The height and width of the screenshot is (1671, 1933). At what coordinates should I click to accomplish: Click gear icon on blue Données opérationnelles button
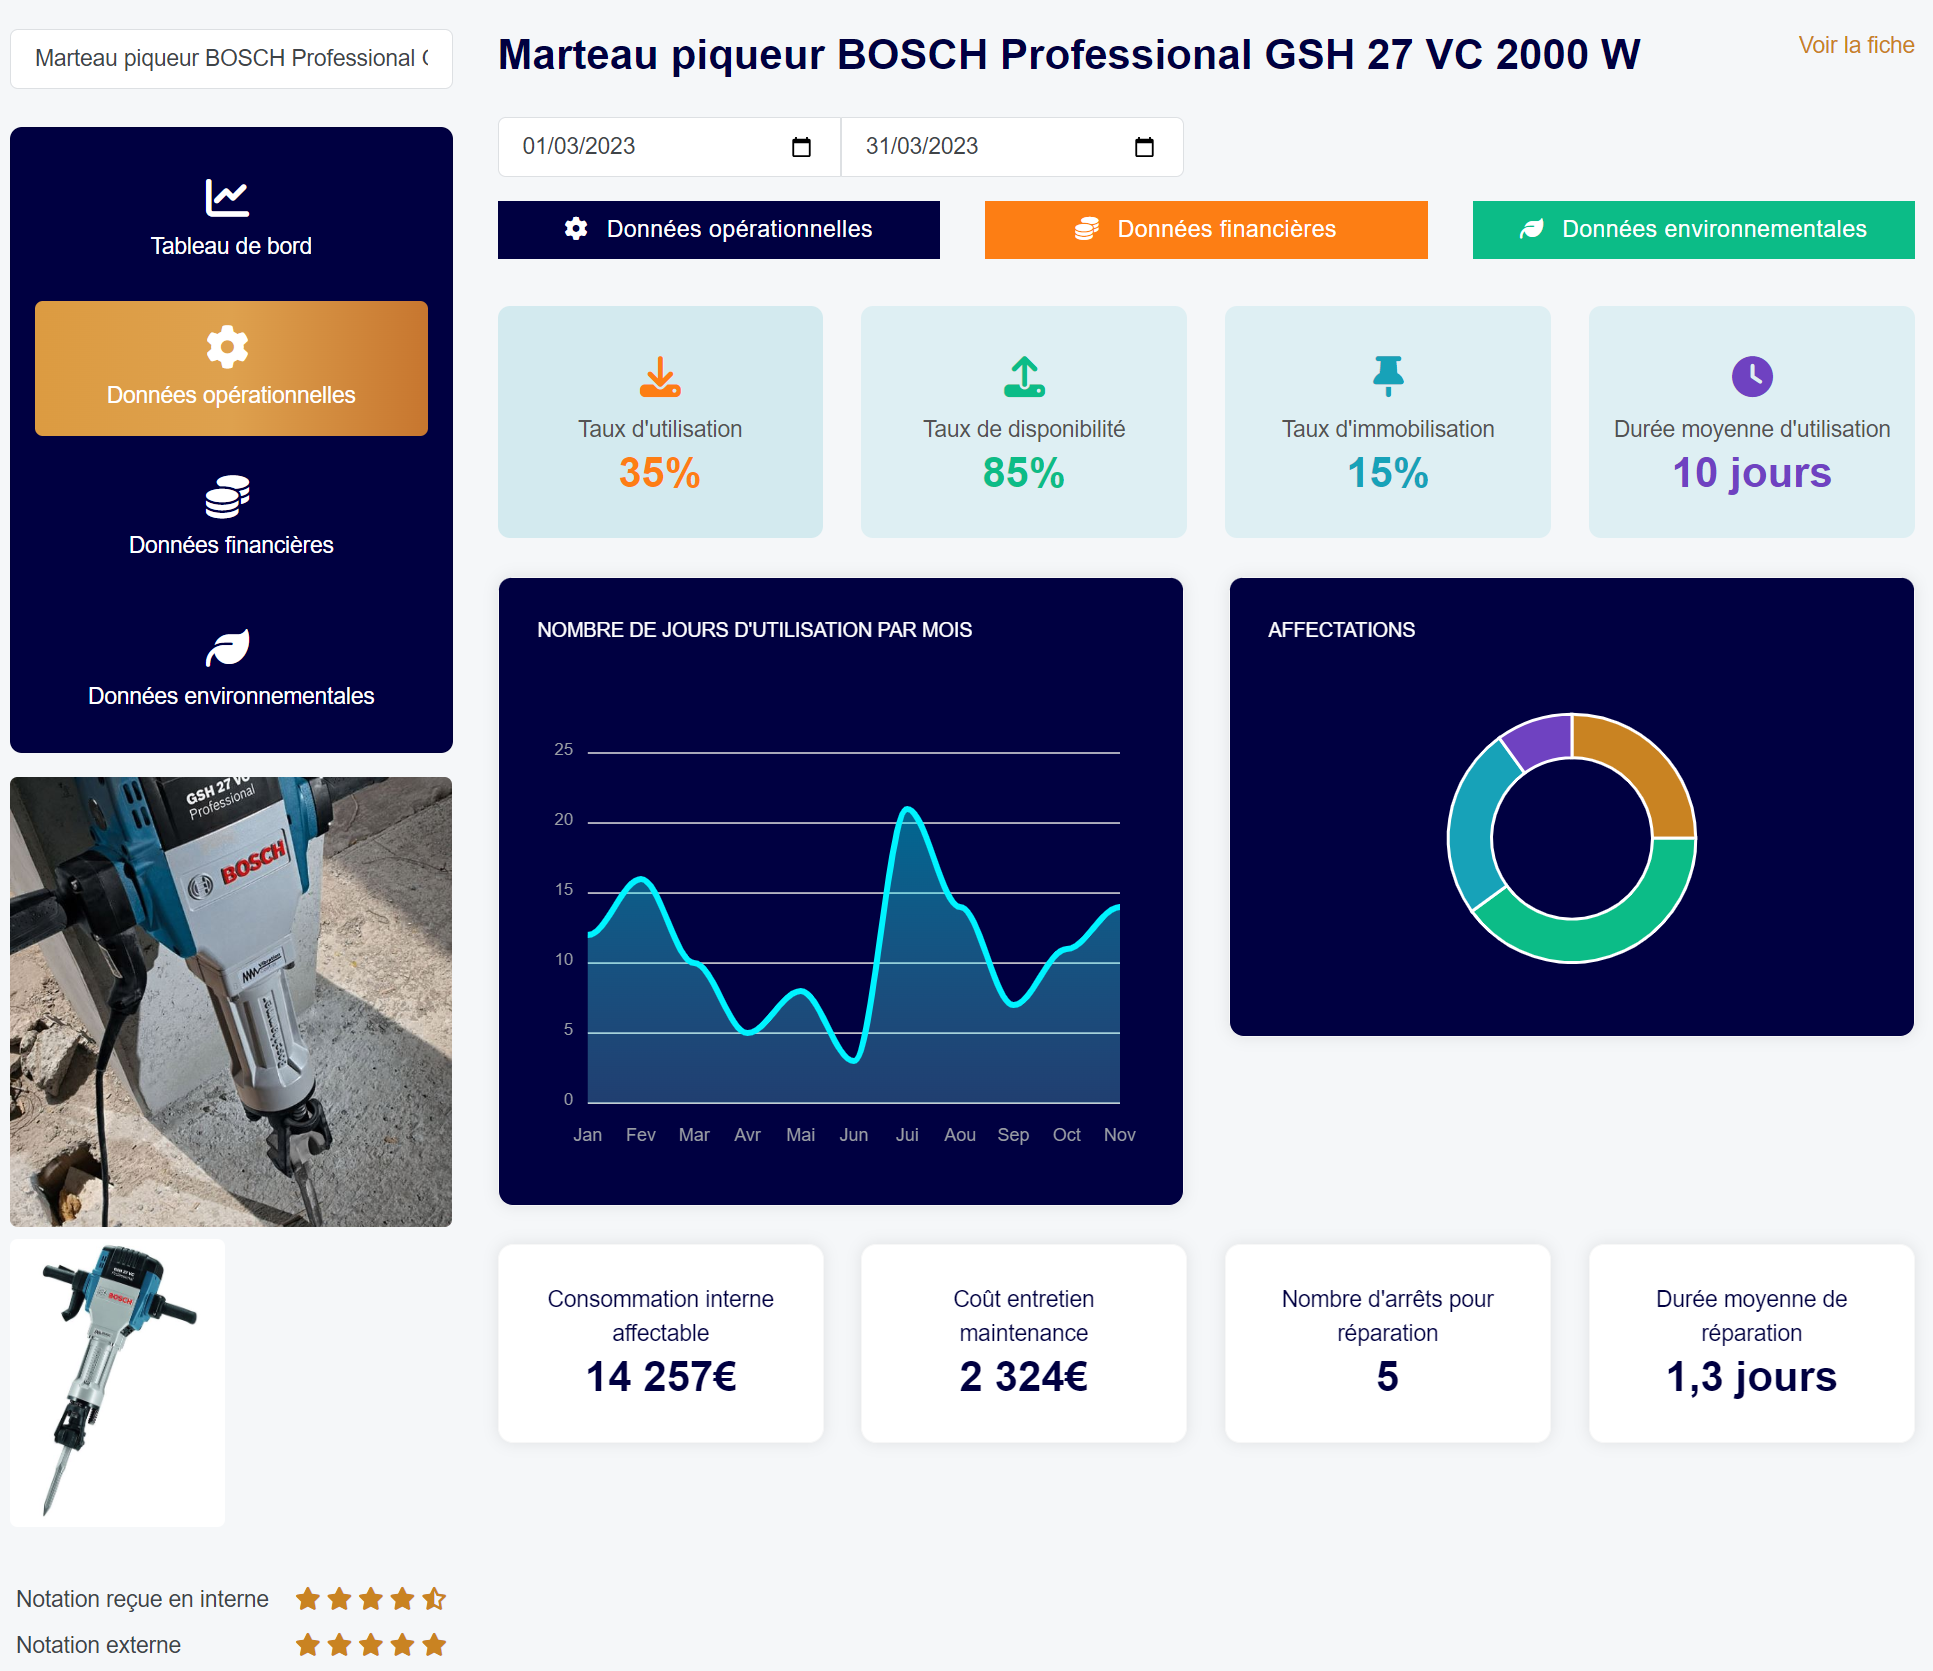[576, 229]
